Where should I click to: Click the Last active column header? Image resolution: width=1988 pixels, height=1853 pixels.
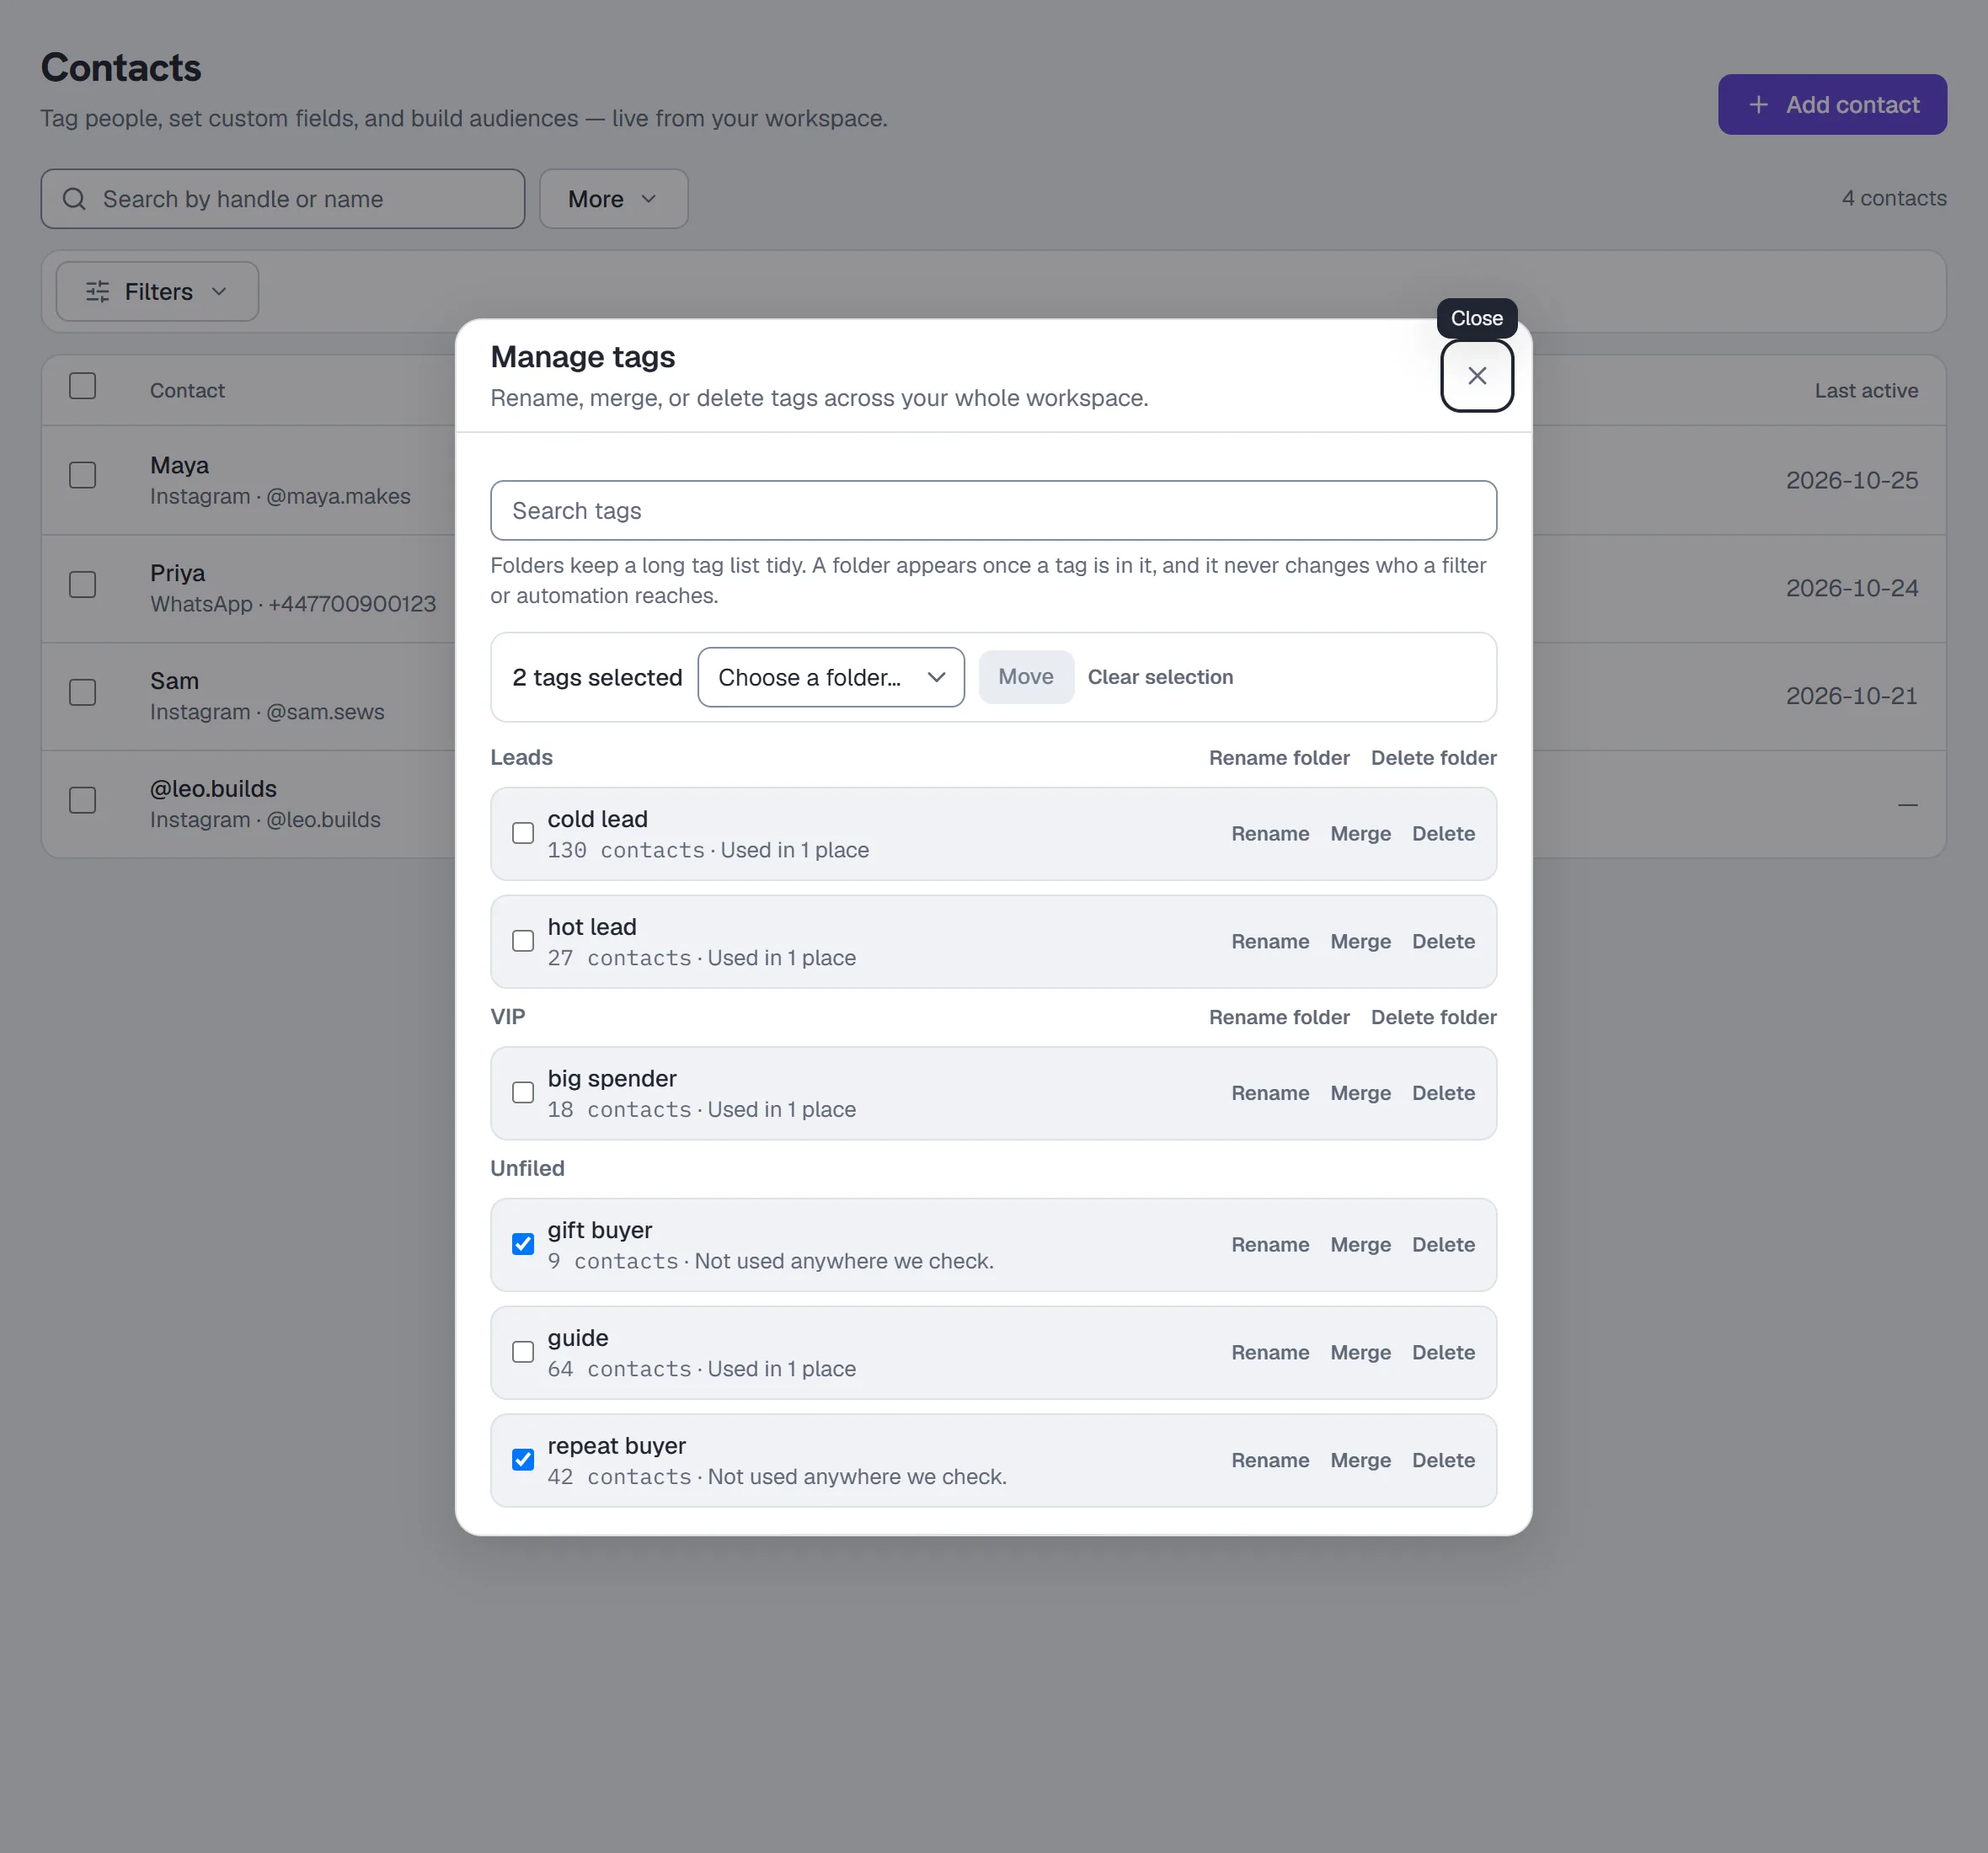click(x=1866, y=391)
